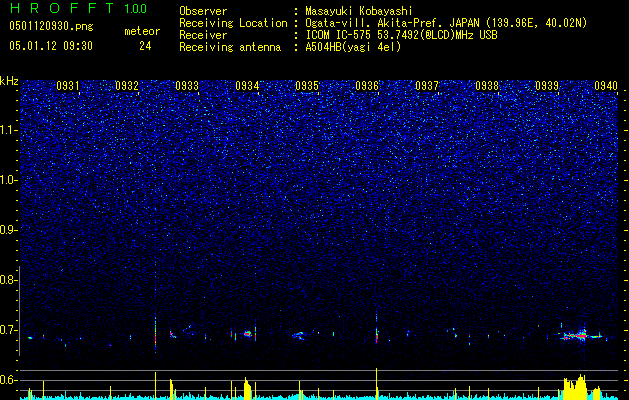
Task: Click the 0937 time marker
Action: pos(426,86)
